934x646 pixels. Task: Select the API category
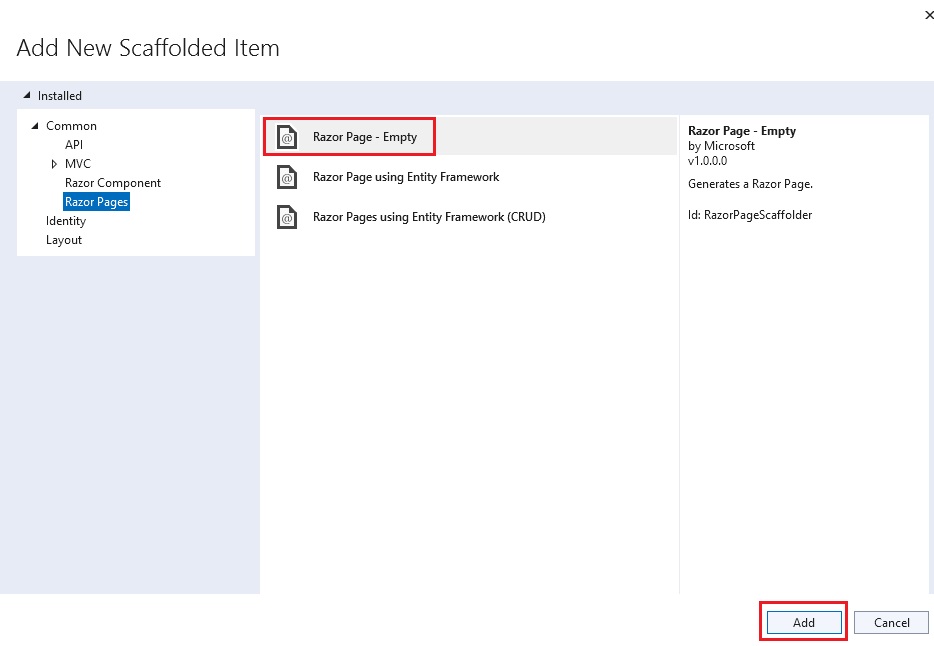[74, 145]
